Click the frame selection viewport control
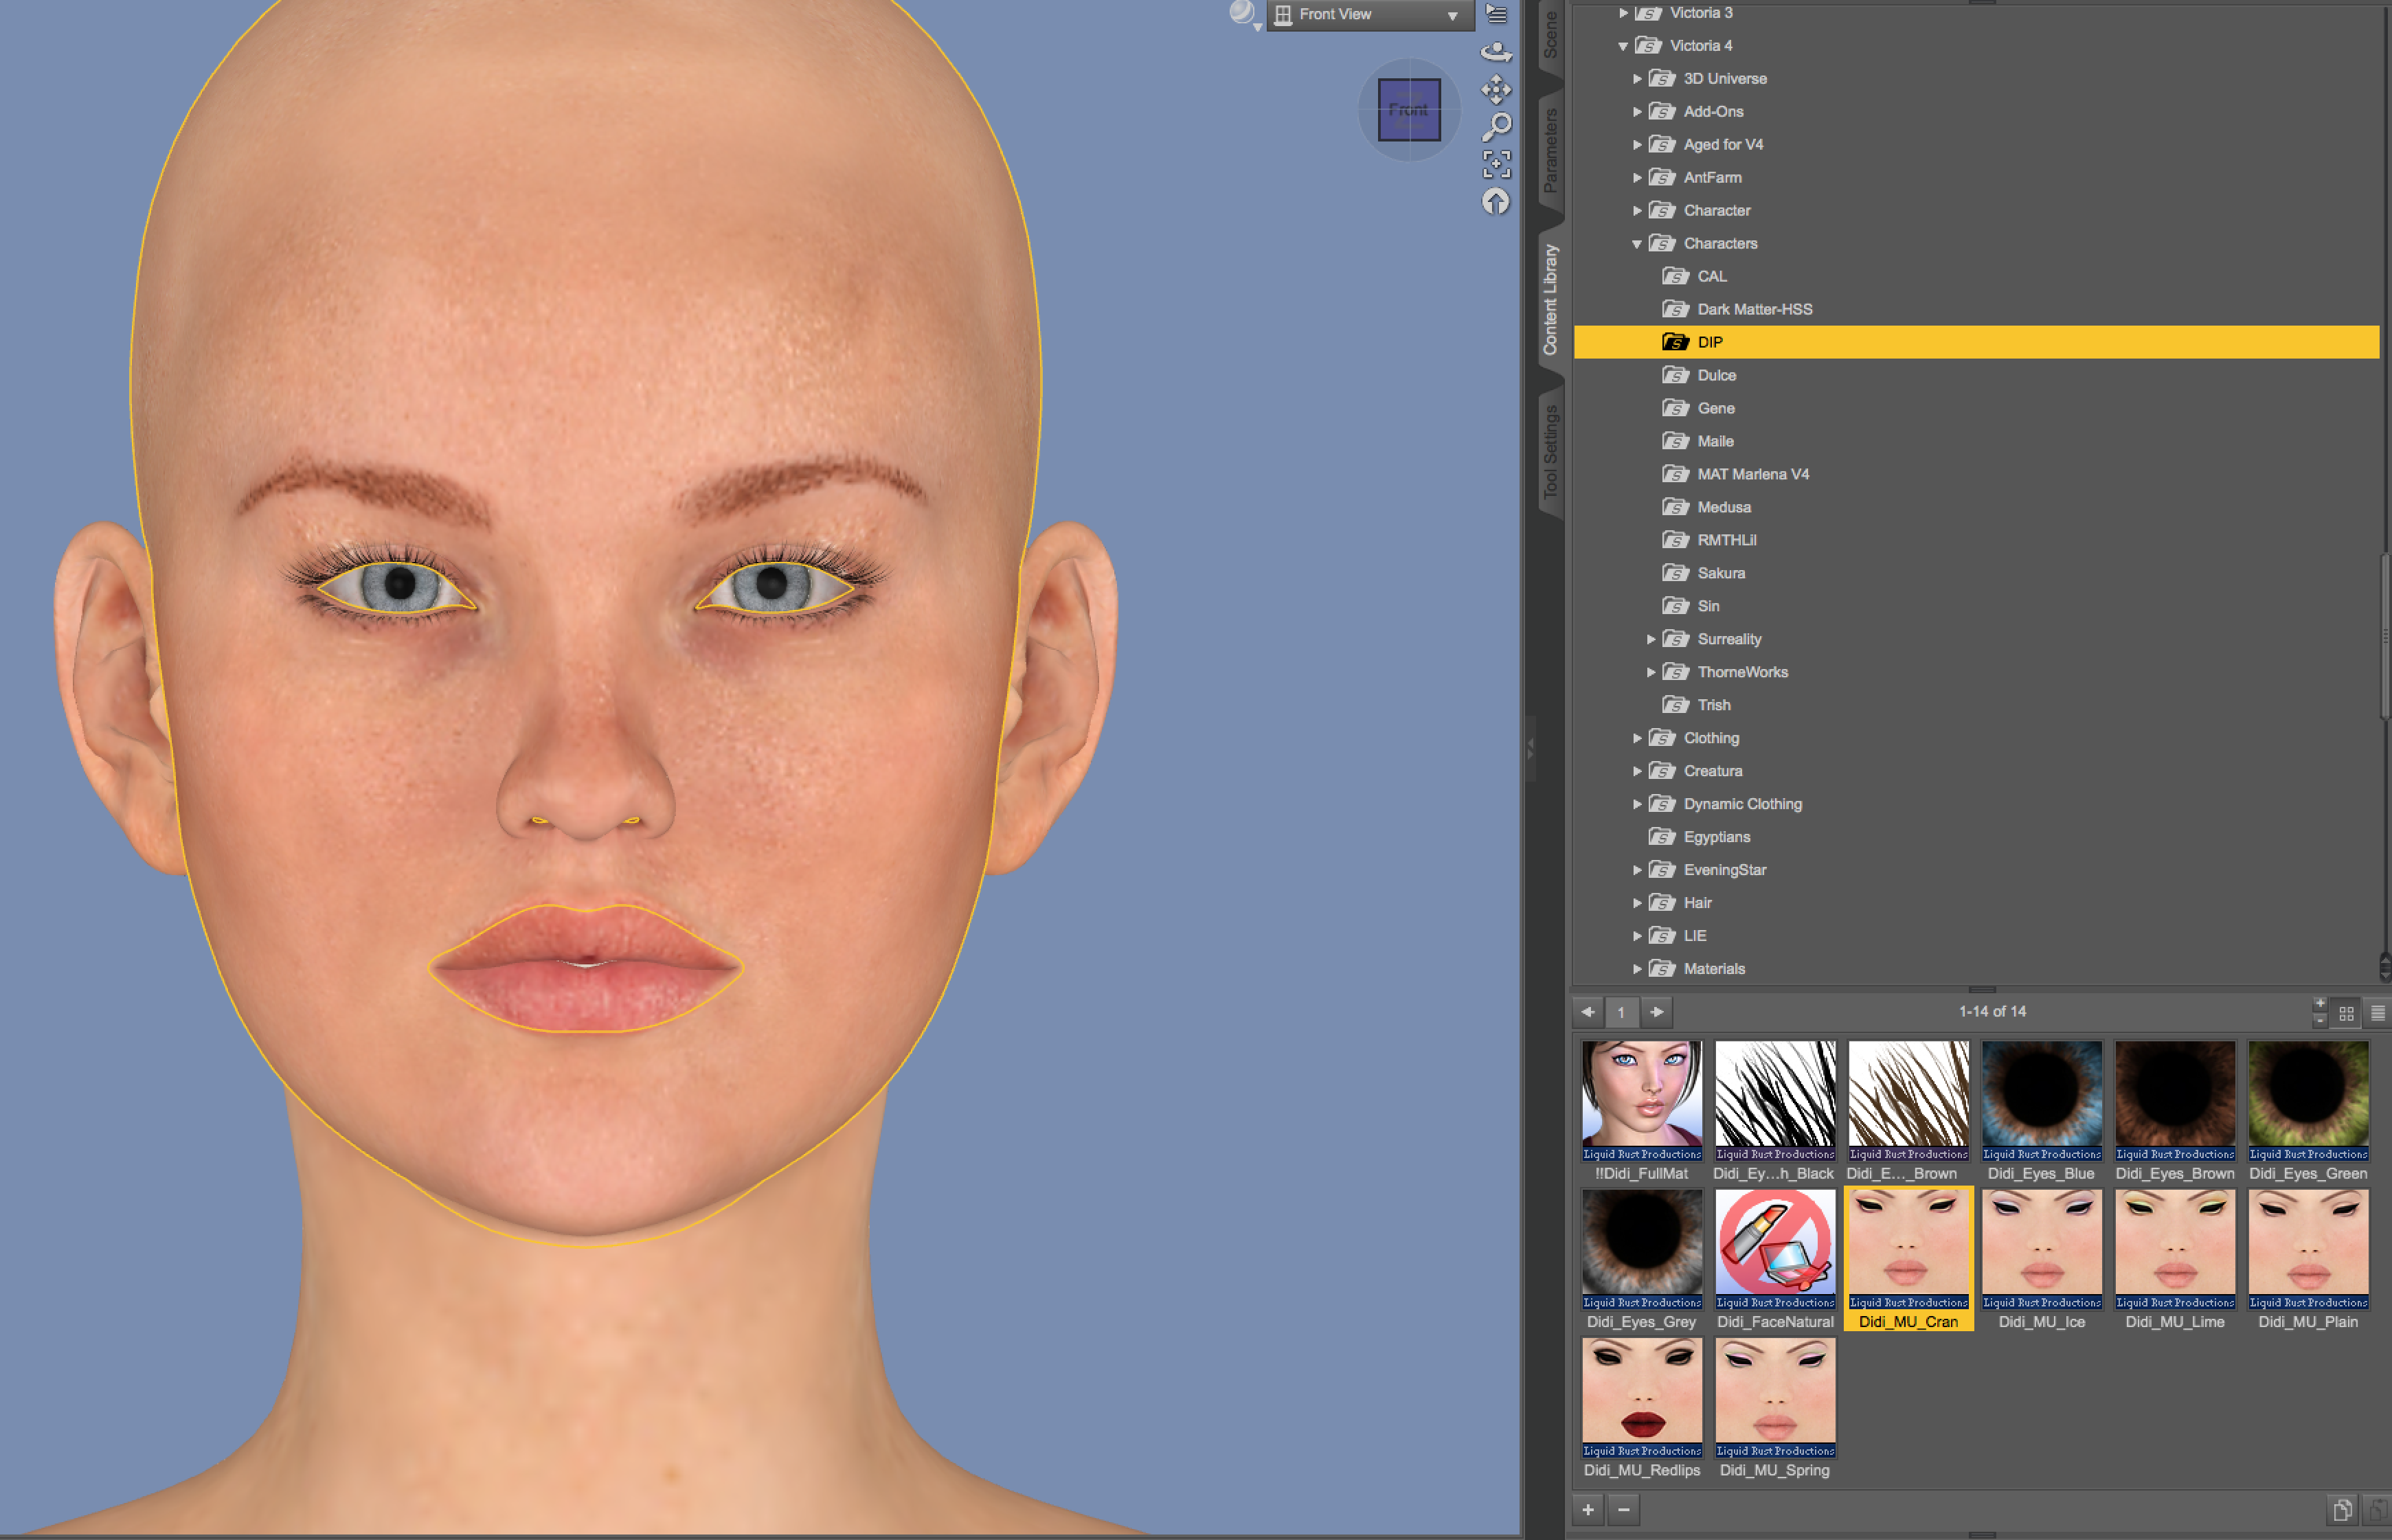This screenshot has height=1540, width=2392. point(1496,164)
